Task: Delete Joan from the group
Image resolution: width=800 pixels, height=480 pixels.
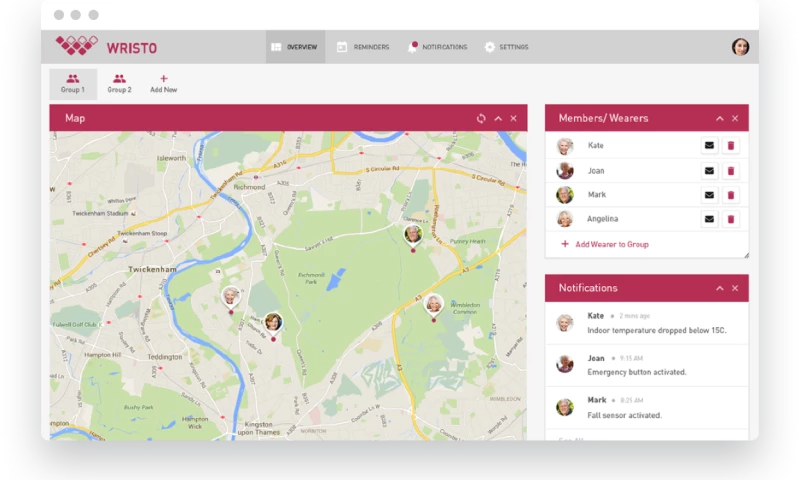Action: (731, 170)
